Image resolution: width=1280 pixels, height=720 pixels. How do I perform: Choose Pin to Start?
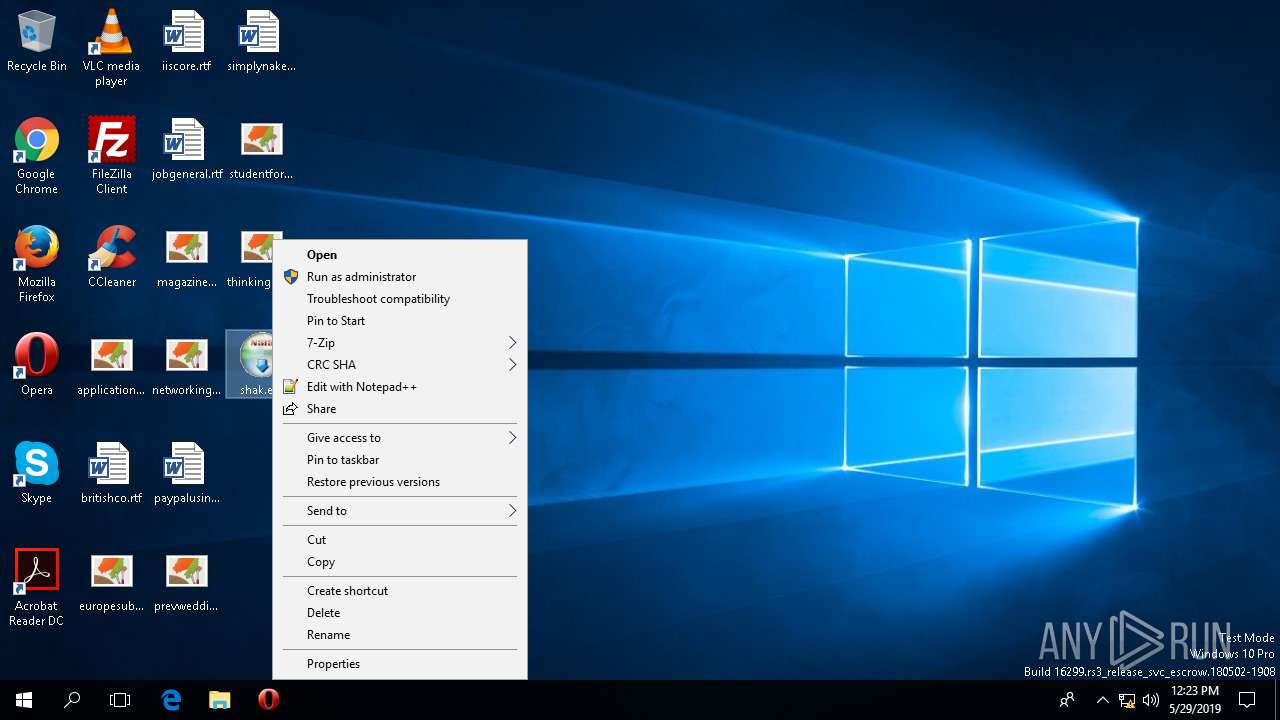(400, 321)
